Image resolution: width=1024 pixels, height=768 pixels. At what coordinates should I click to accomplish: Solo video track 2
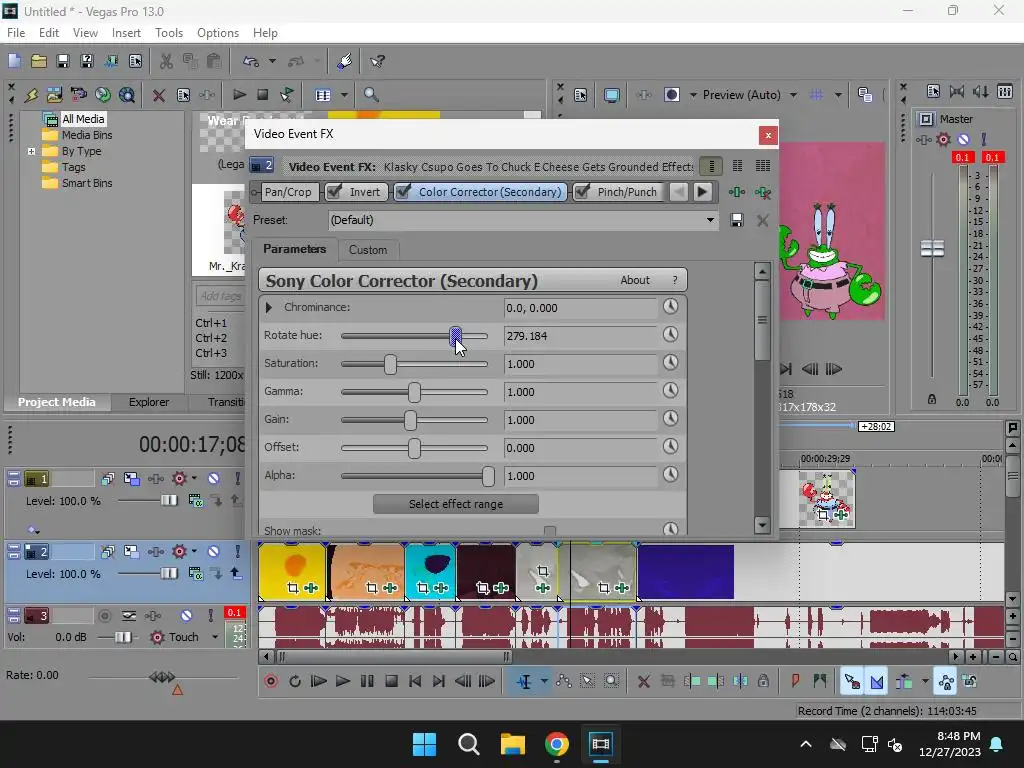pyautogui.click(x=237, y=552)
